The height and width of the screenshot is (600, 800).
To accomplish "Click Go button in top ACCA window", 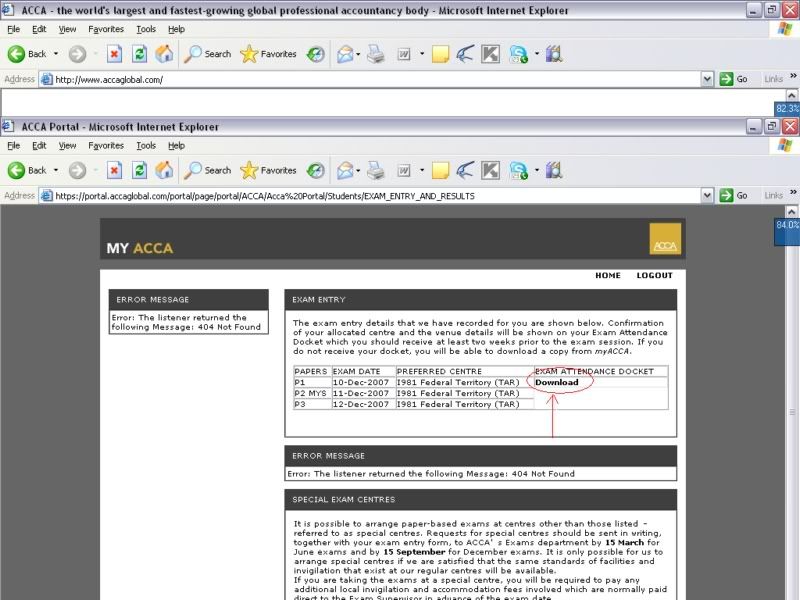I will (x=734, y=79).
